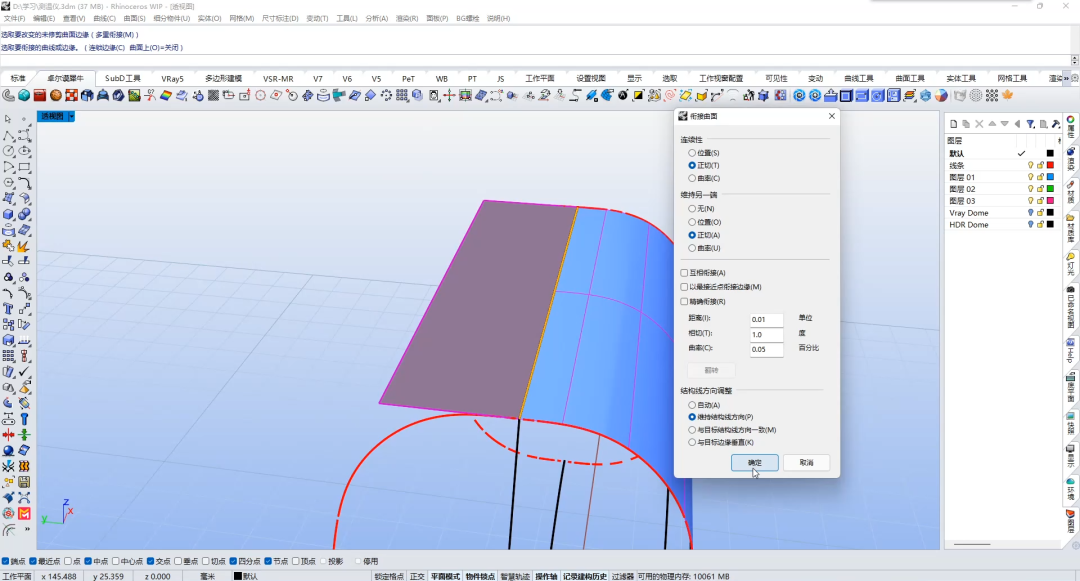Cancel the match surface dialog
The height and width of the screenshot is (581, 1080).
pos(807,463)
